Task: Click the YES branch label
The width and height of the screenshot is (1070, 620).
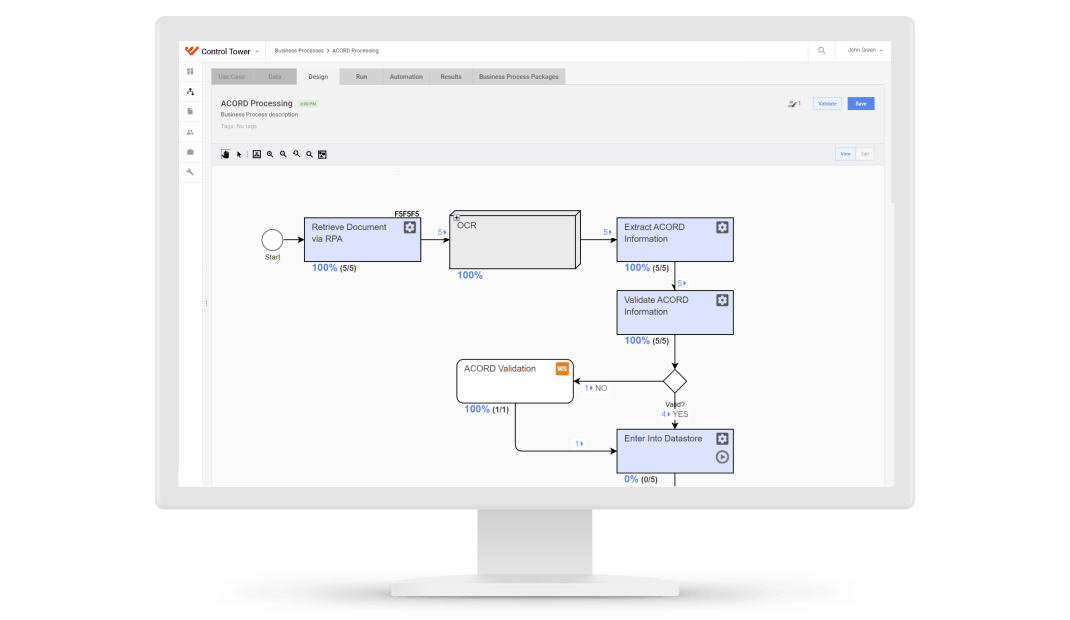Action: (x=680, y=414)
